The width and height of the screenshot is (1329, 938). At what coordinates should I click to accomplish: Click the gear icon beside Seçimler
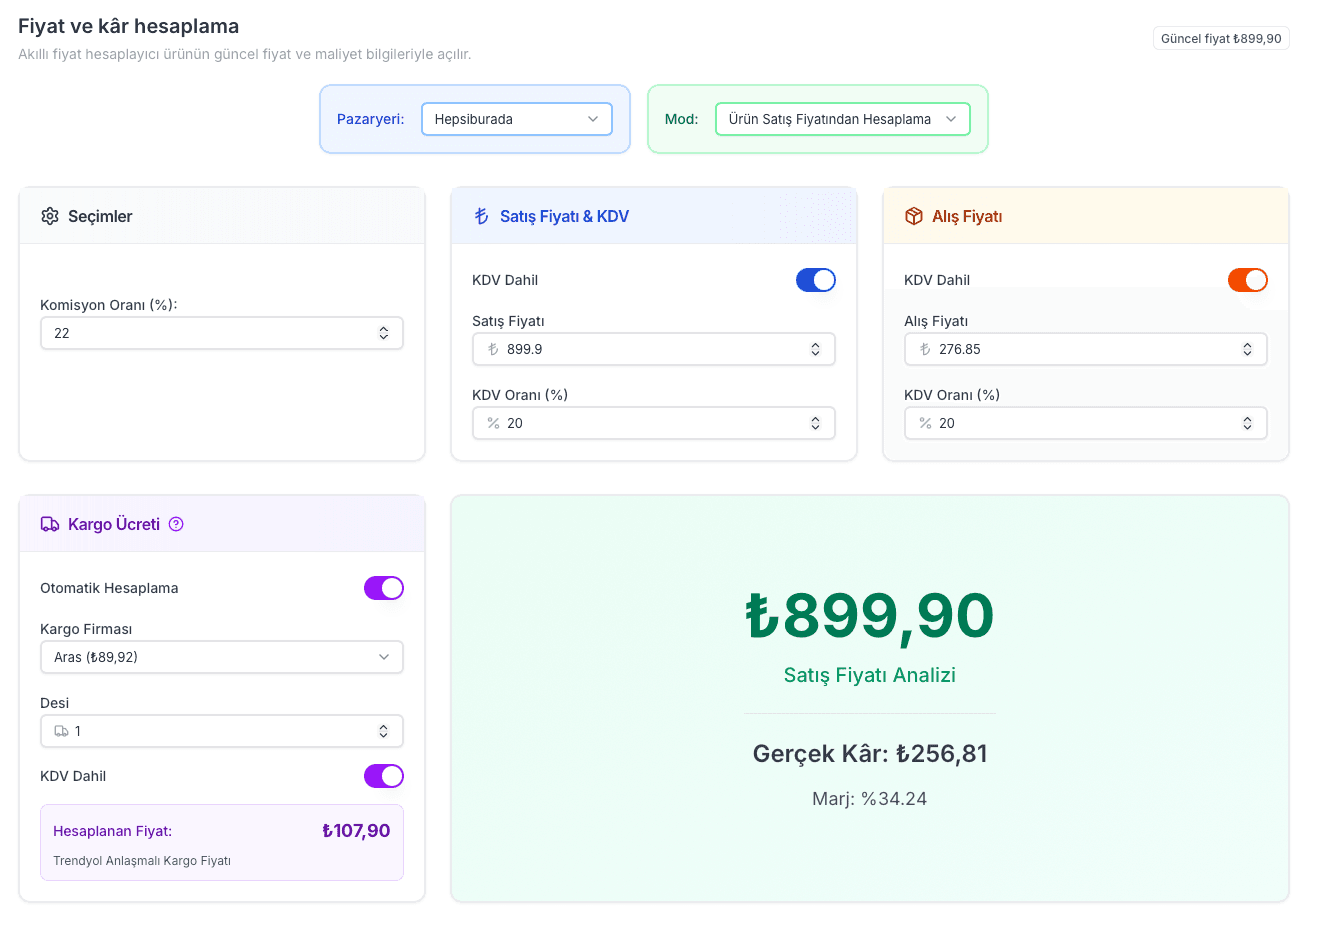point(50,216)
